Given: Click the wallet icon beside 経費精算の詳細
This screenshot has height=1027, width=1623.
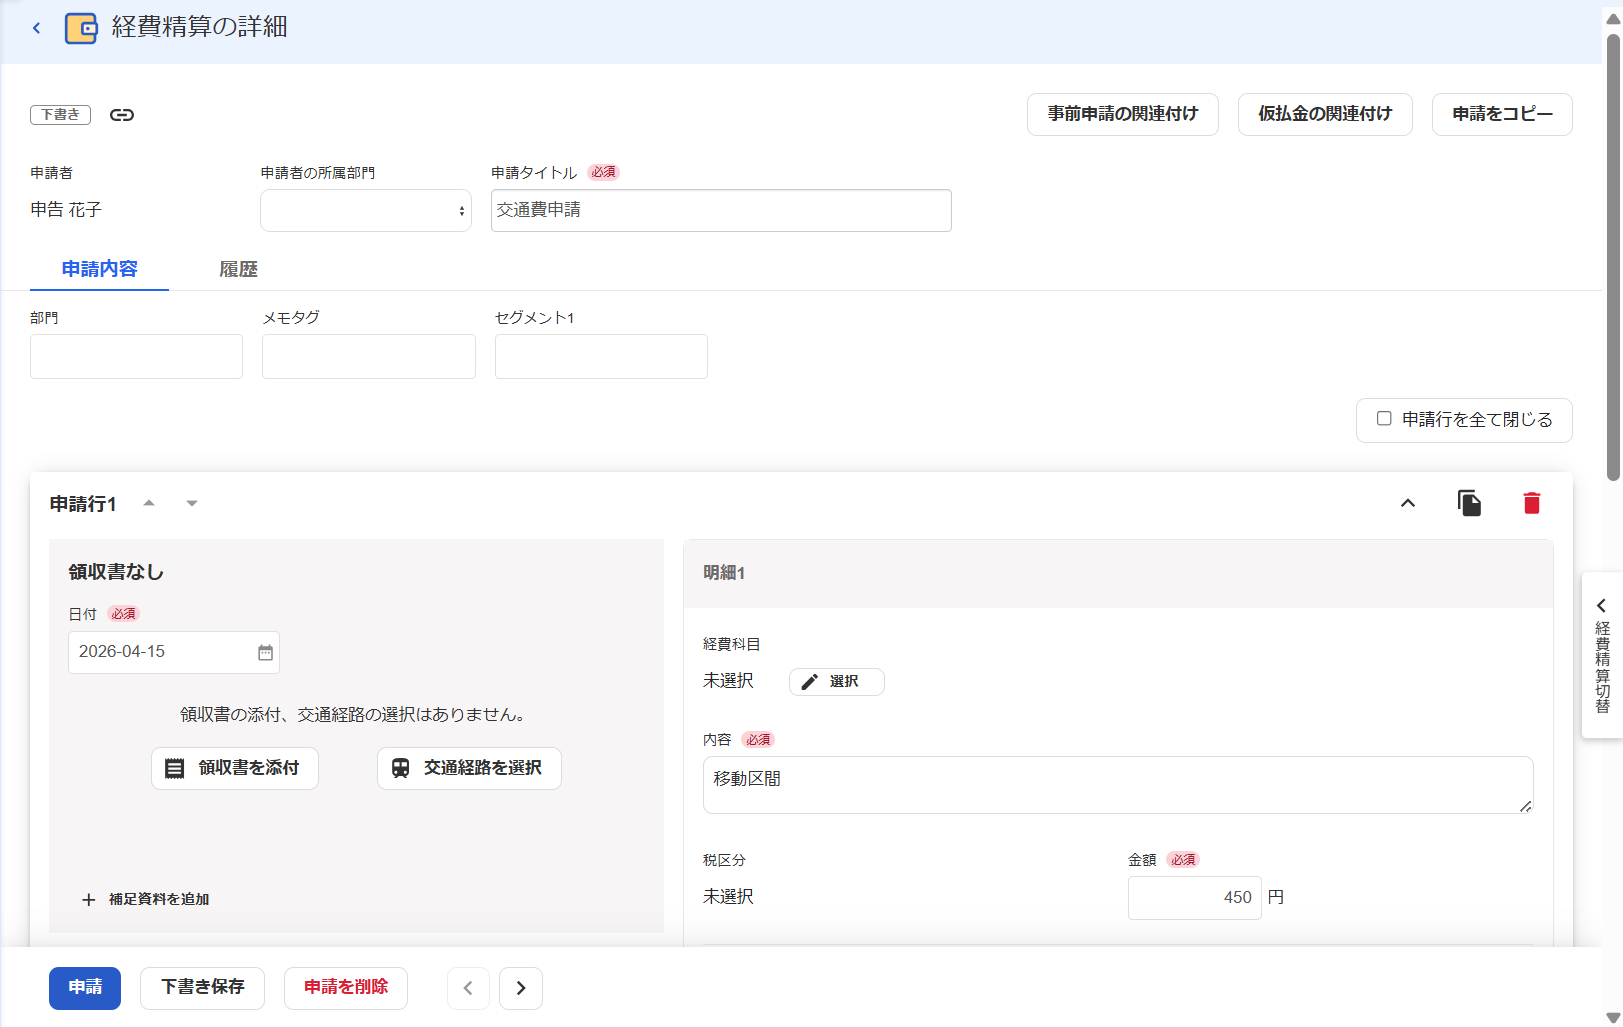Looking at the screenshot, I should point(81,28).
